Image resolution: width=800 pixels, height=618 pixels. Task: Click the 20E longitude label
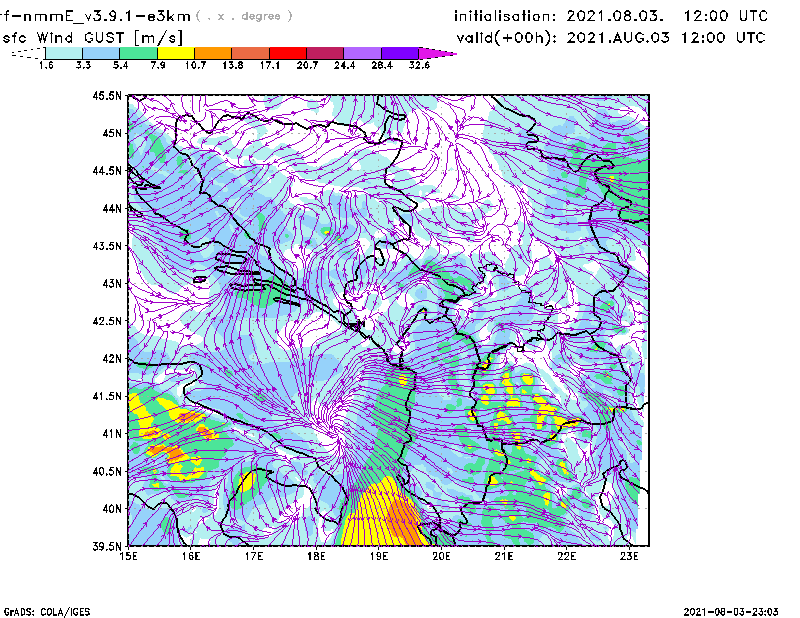tap(441, 556)
